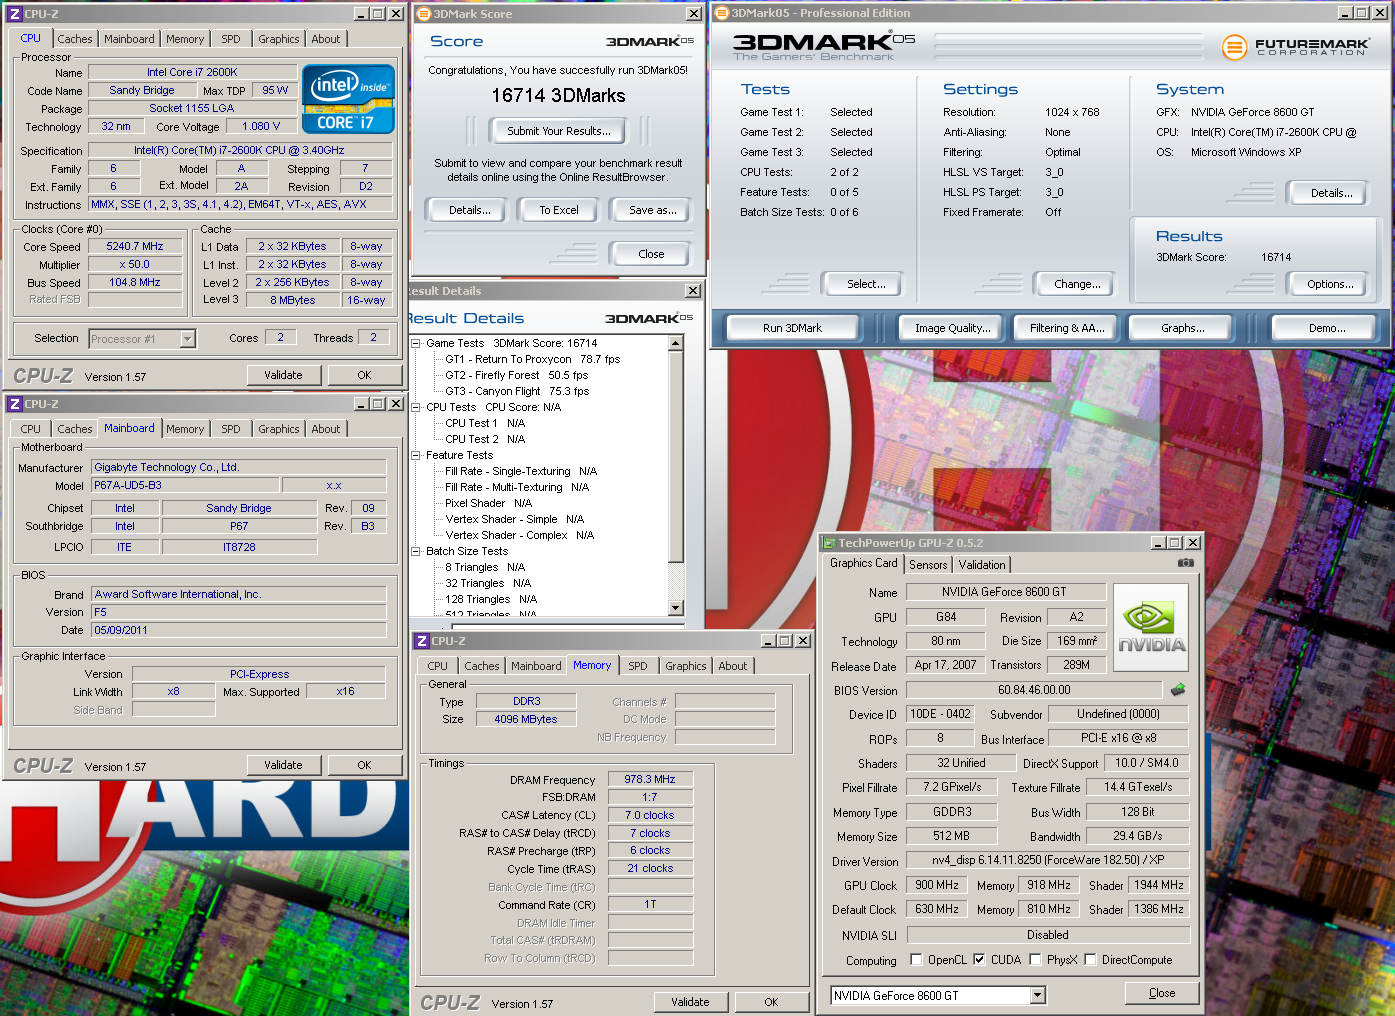Enable the PhysX checkbox
This screenshot has height=1016, width=1395.
pyautogui.click(x=1035, y=959)
